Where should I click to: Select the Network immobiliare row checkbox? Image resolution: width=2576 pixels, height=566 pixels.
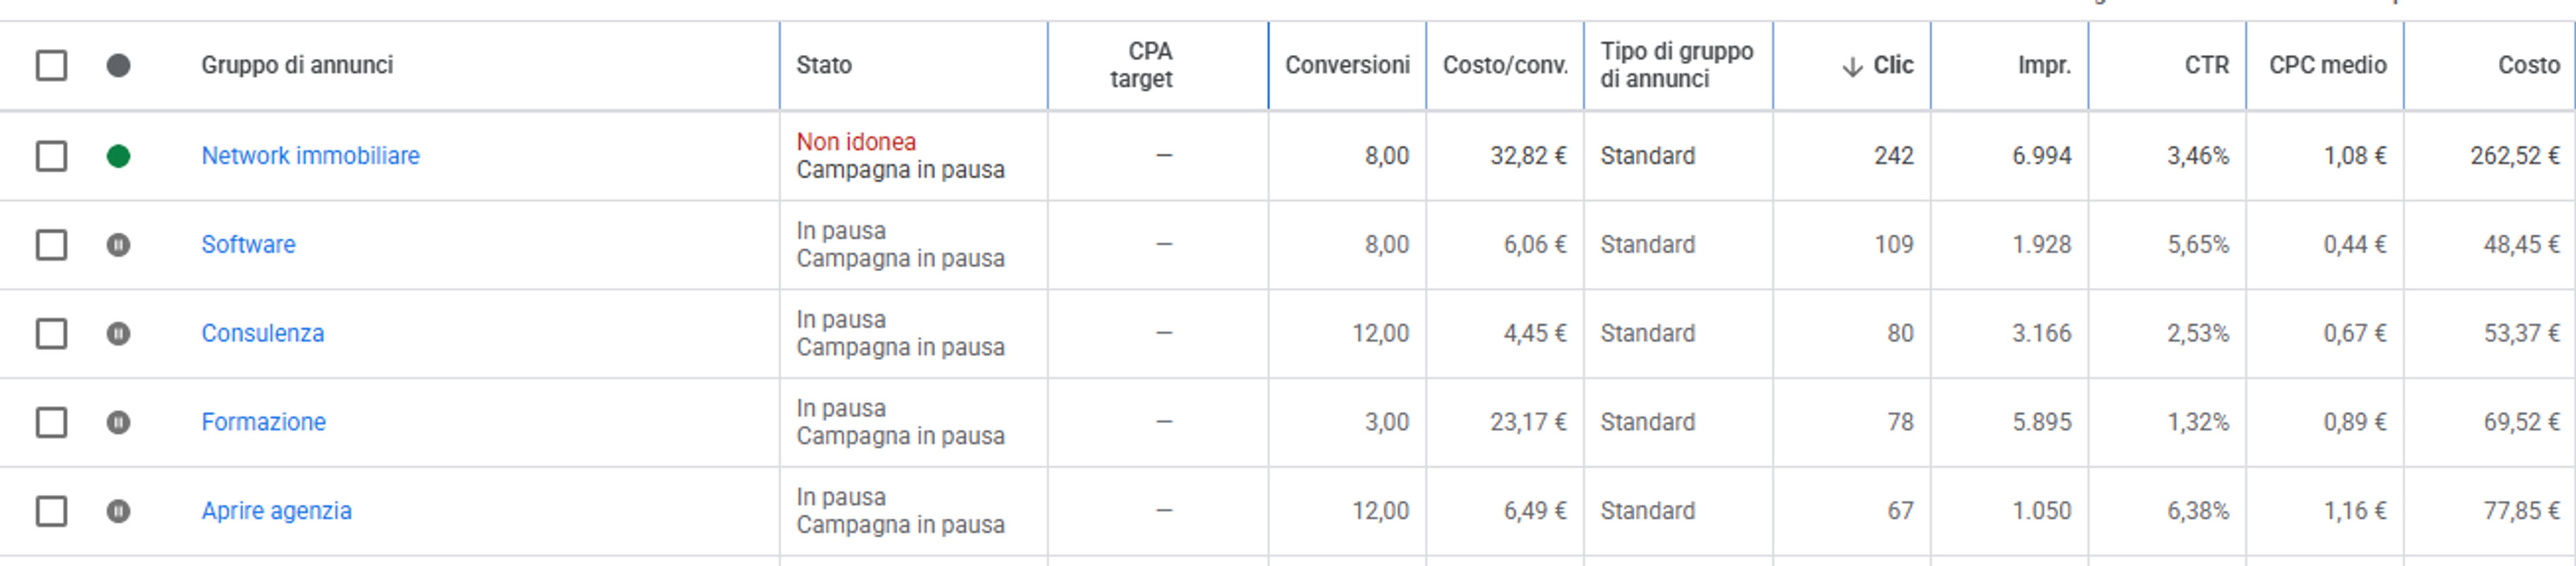(51, 156)
